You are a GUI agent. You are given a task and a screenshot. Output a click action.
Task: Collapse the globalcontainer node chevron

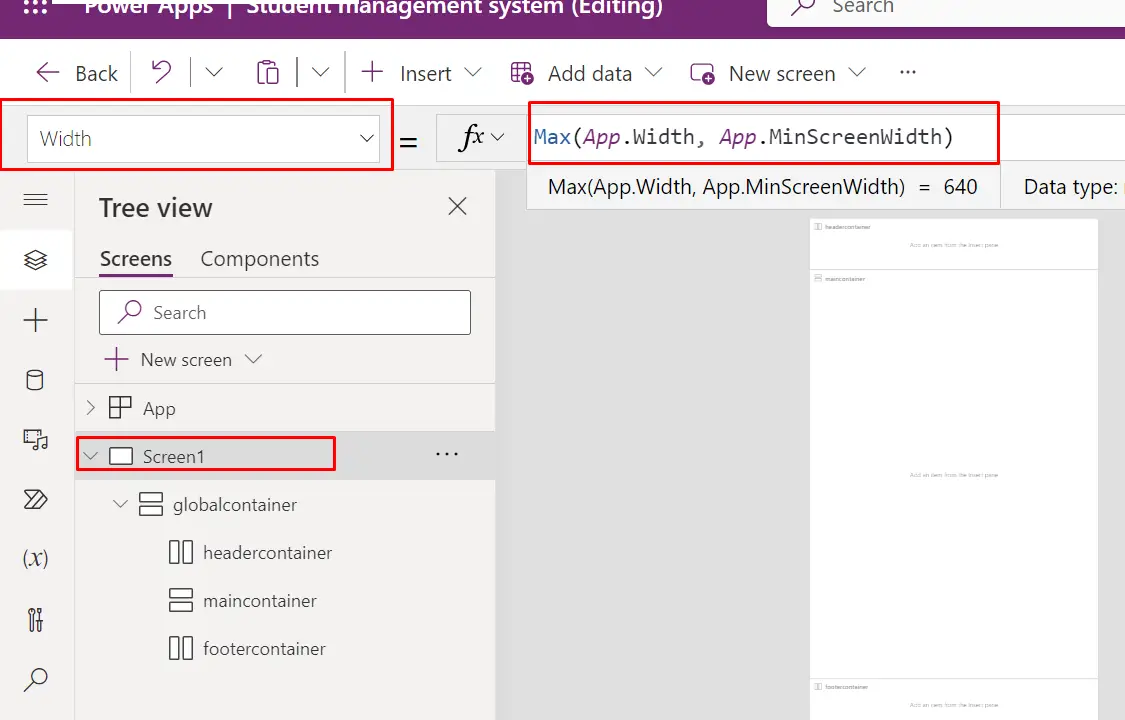pyautogui.click(x=121, y=504)
